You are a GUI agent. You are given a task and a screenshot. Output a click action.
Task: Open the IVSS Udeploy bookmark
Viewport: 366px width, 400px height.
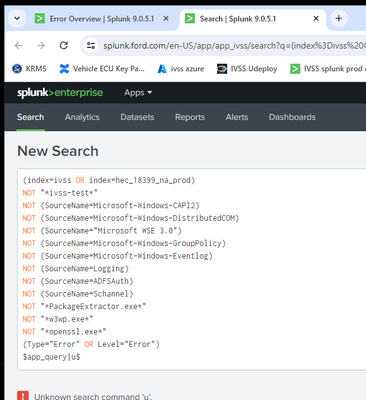tap(247, 69)
